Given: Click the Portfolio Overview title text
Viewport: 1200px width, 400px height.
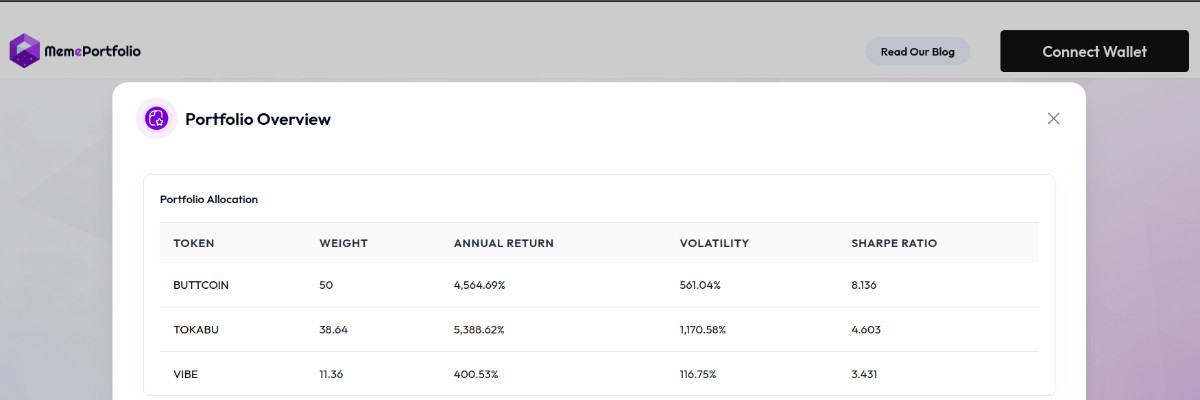Looking at the screenshot, I should click(258, 119).
